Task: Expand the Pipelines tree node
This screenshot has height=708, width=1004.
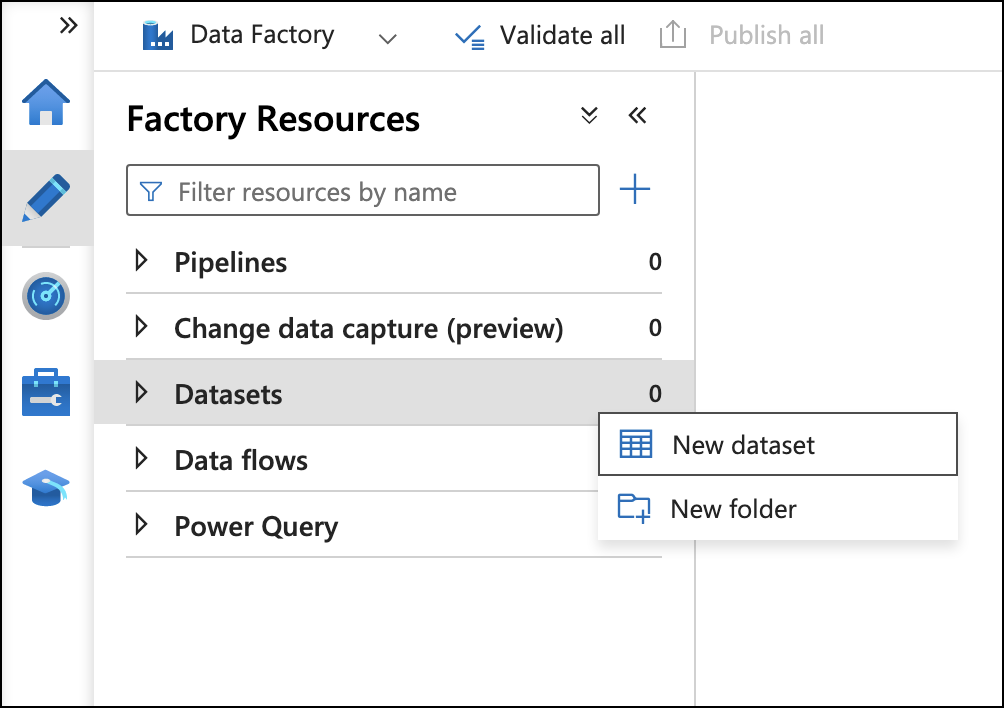Action: pyautogui.click(x=141, y=262)
